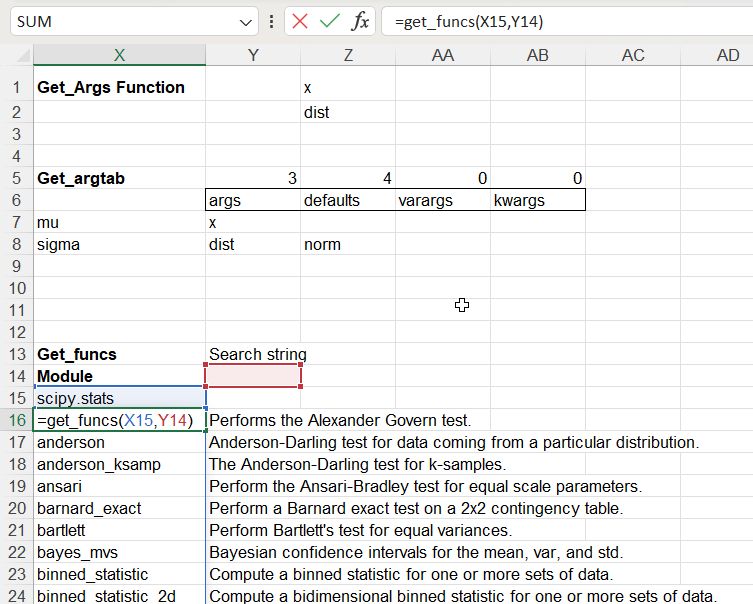Click the red-highlighted search string cell Y14

point(253,376)
